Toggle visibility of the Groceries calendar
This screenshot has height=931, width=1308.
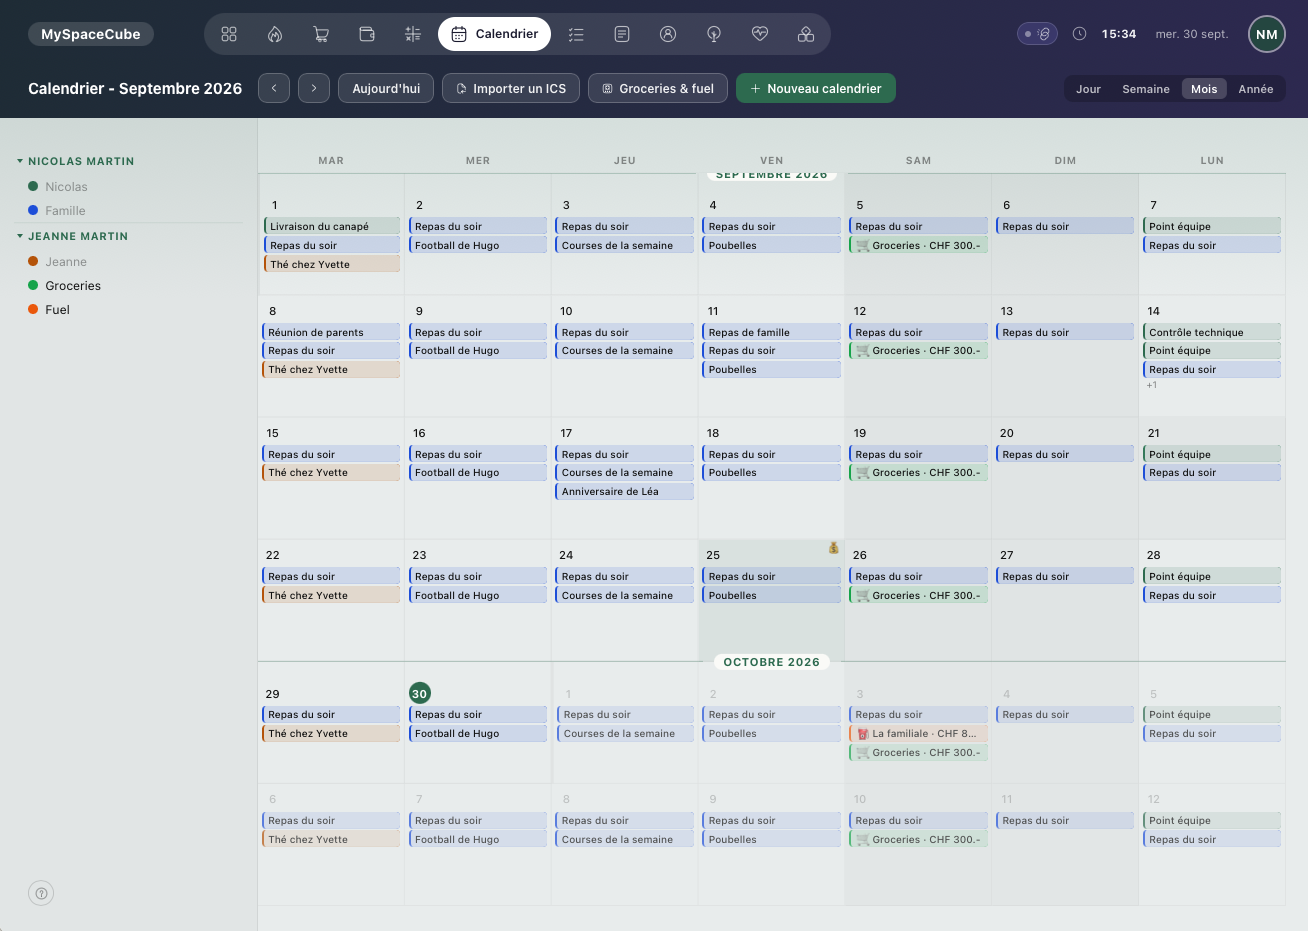[x=65, y=286]
